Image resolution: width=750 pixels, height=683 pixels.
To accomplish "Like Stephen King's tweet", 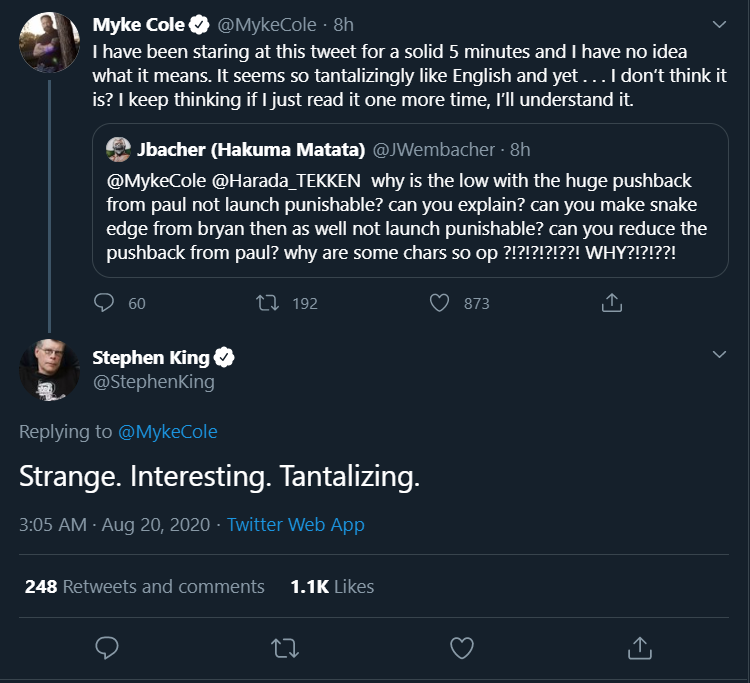I will (461, 648).
